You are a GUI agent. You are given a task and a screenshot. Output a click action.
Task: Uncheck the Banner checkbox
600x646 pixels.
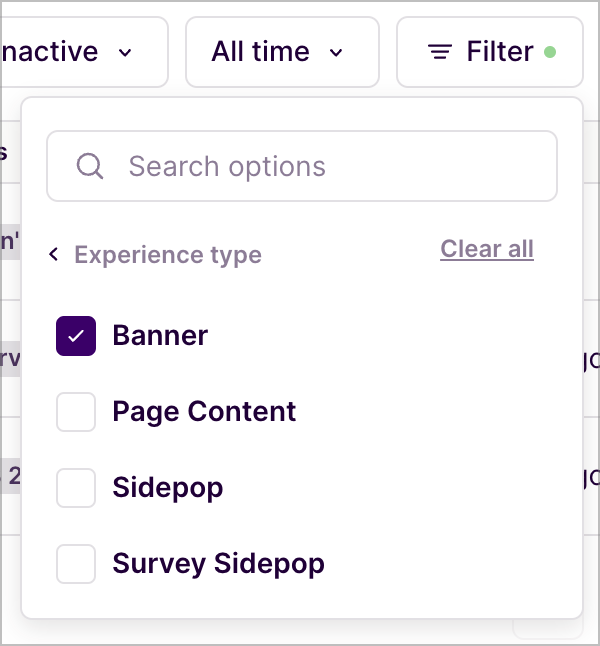tap(76, 336)
